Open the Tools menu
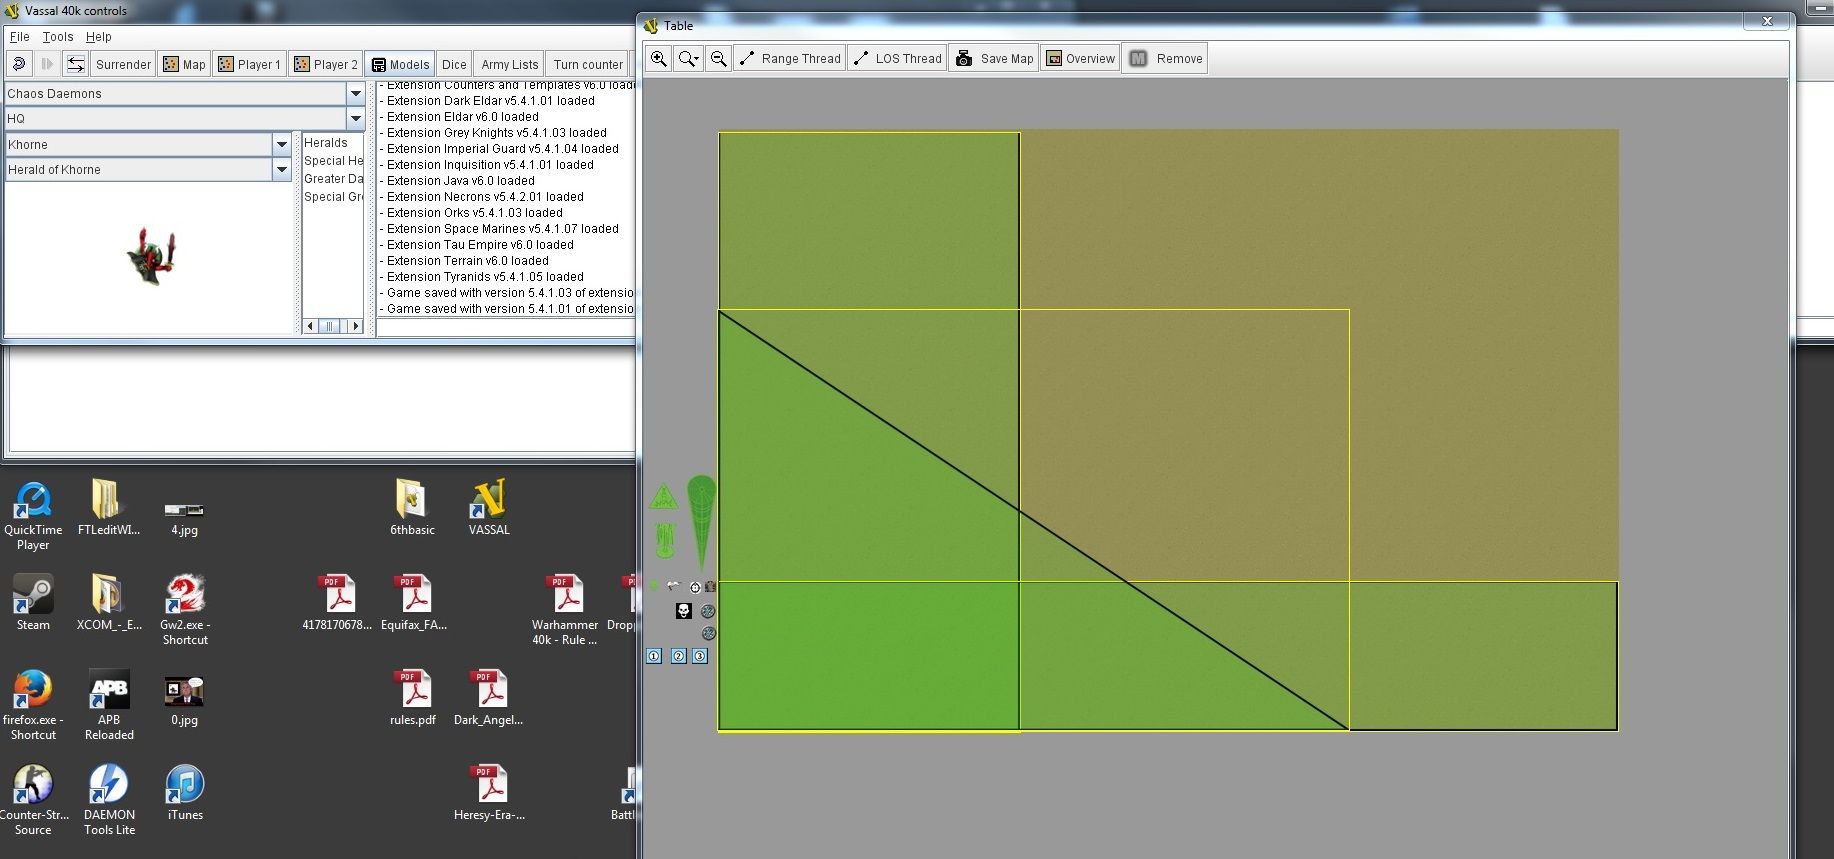The height and width of the screenshot is (859, 1834). (57, 37)
